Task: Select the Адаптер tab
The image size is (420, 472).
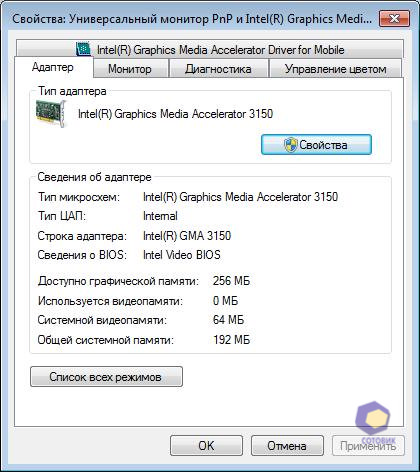Action: point(53,67)
